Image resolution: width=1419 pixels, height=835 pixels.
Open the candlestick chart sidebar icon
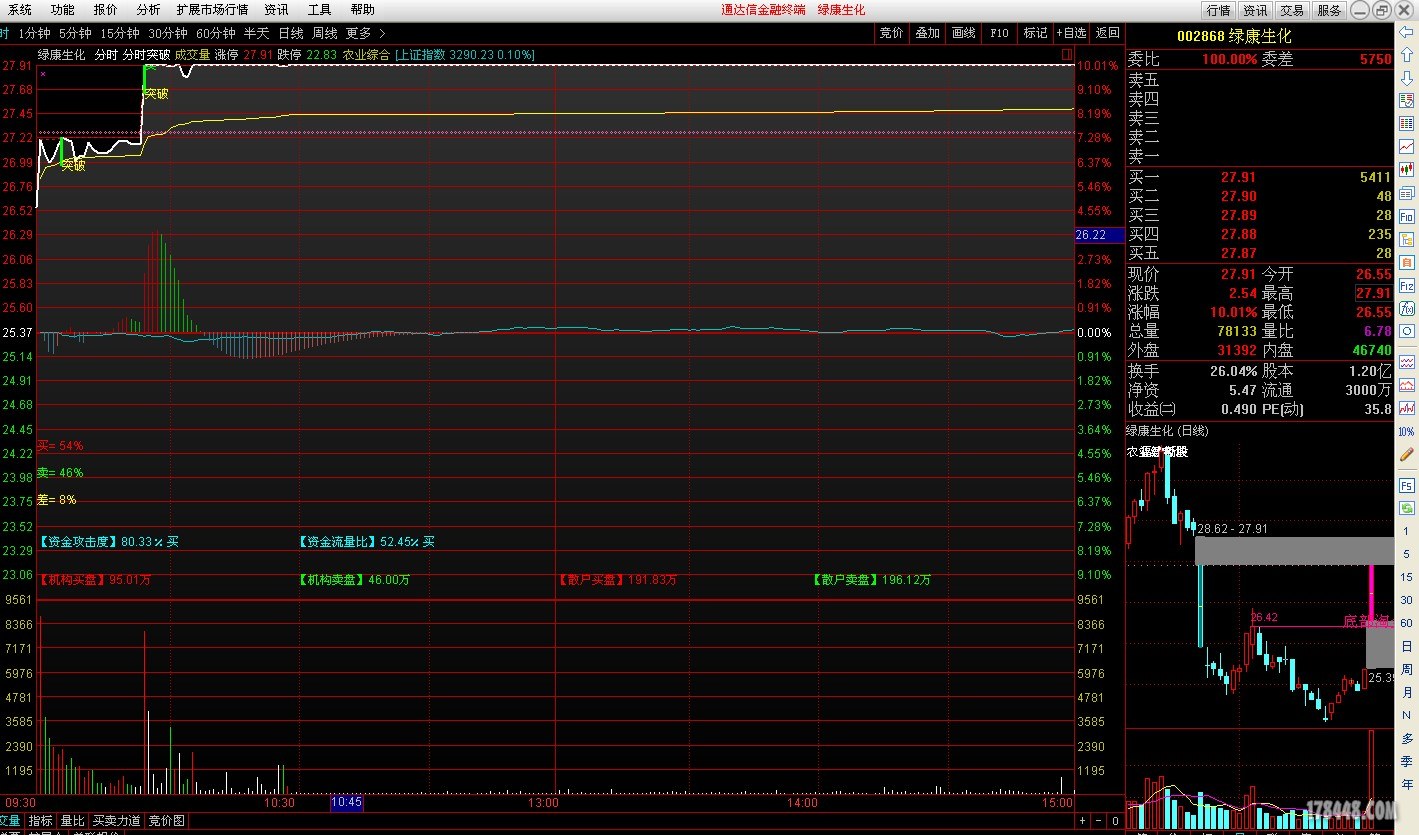1406,170
